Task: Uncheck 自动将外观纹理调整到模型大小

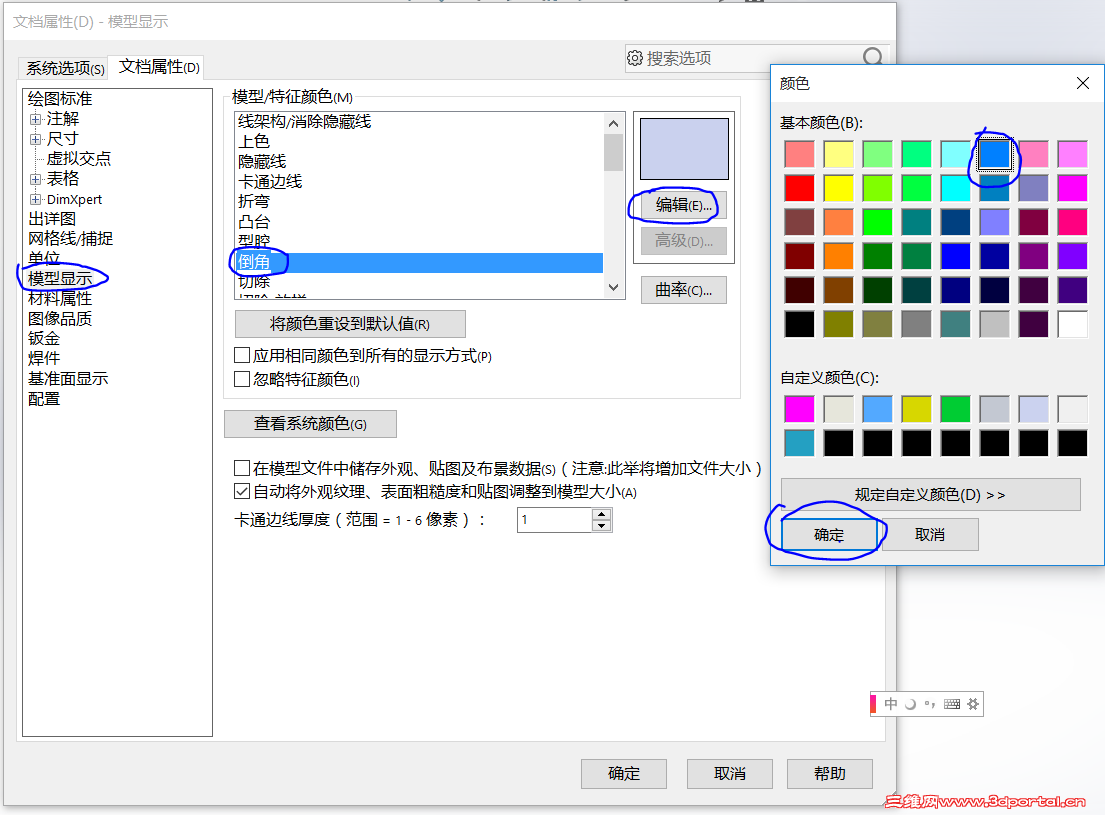Action: point(241,489)
